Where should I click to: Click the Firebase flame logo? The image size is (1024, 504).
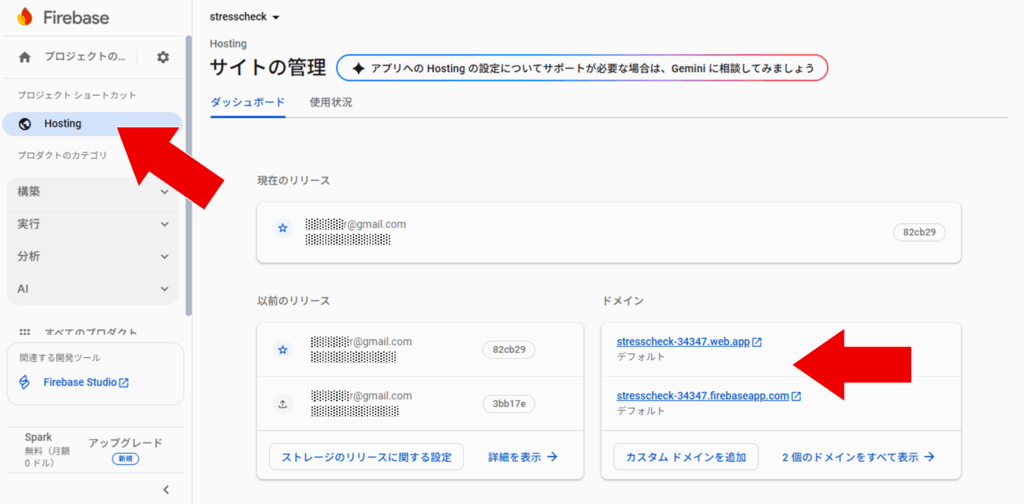click(x=25, y=17)
